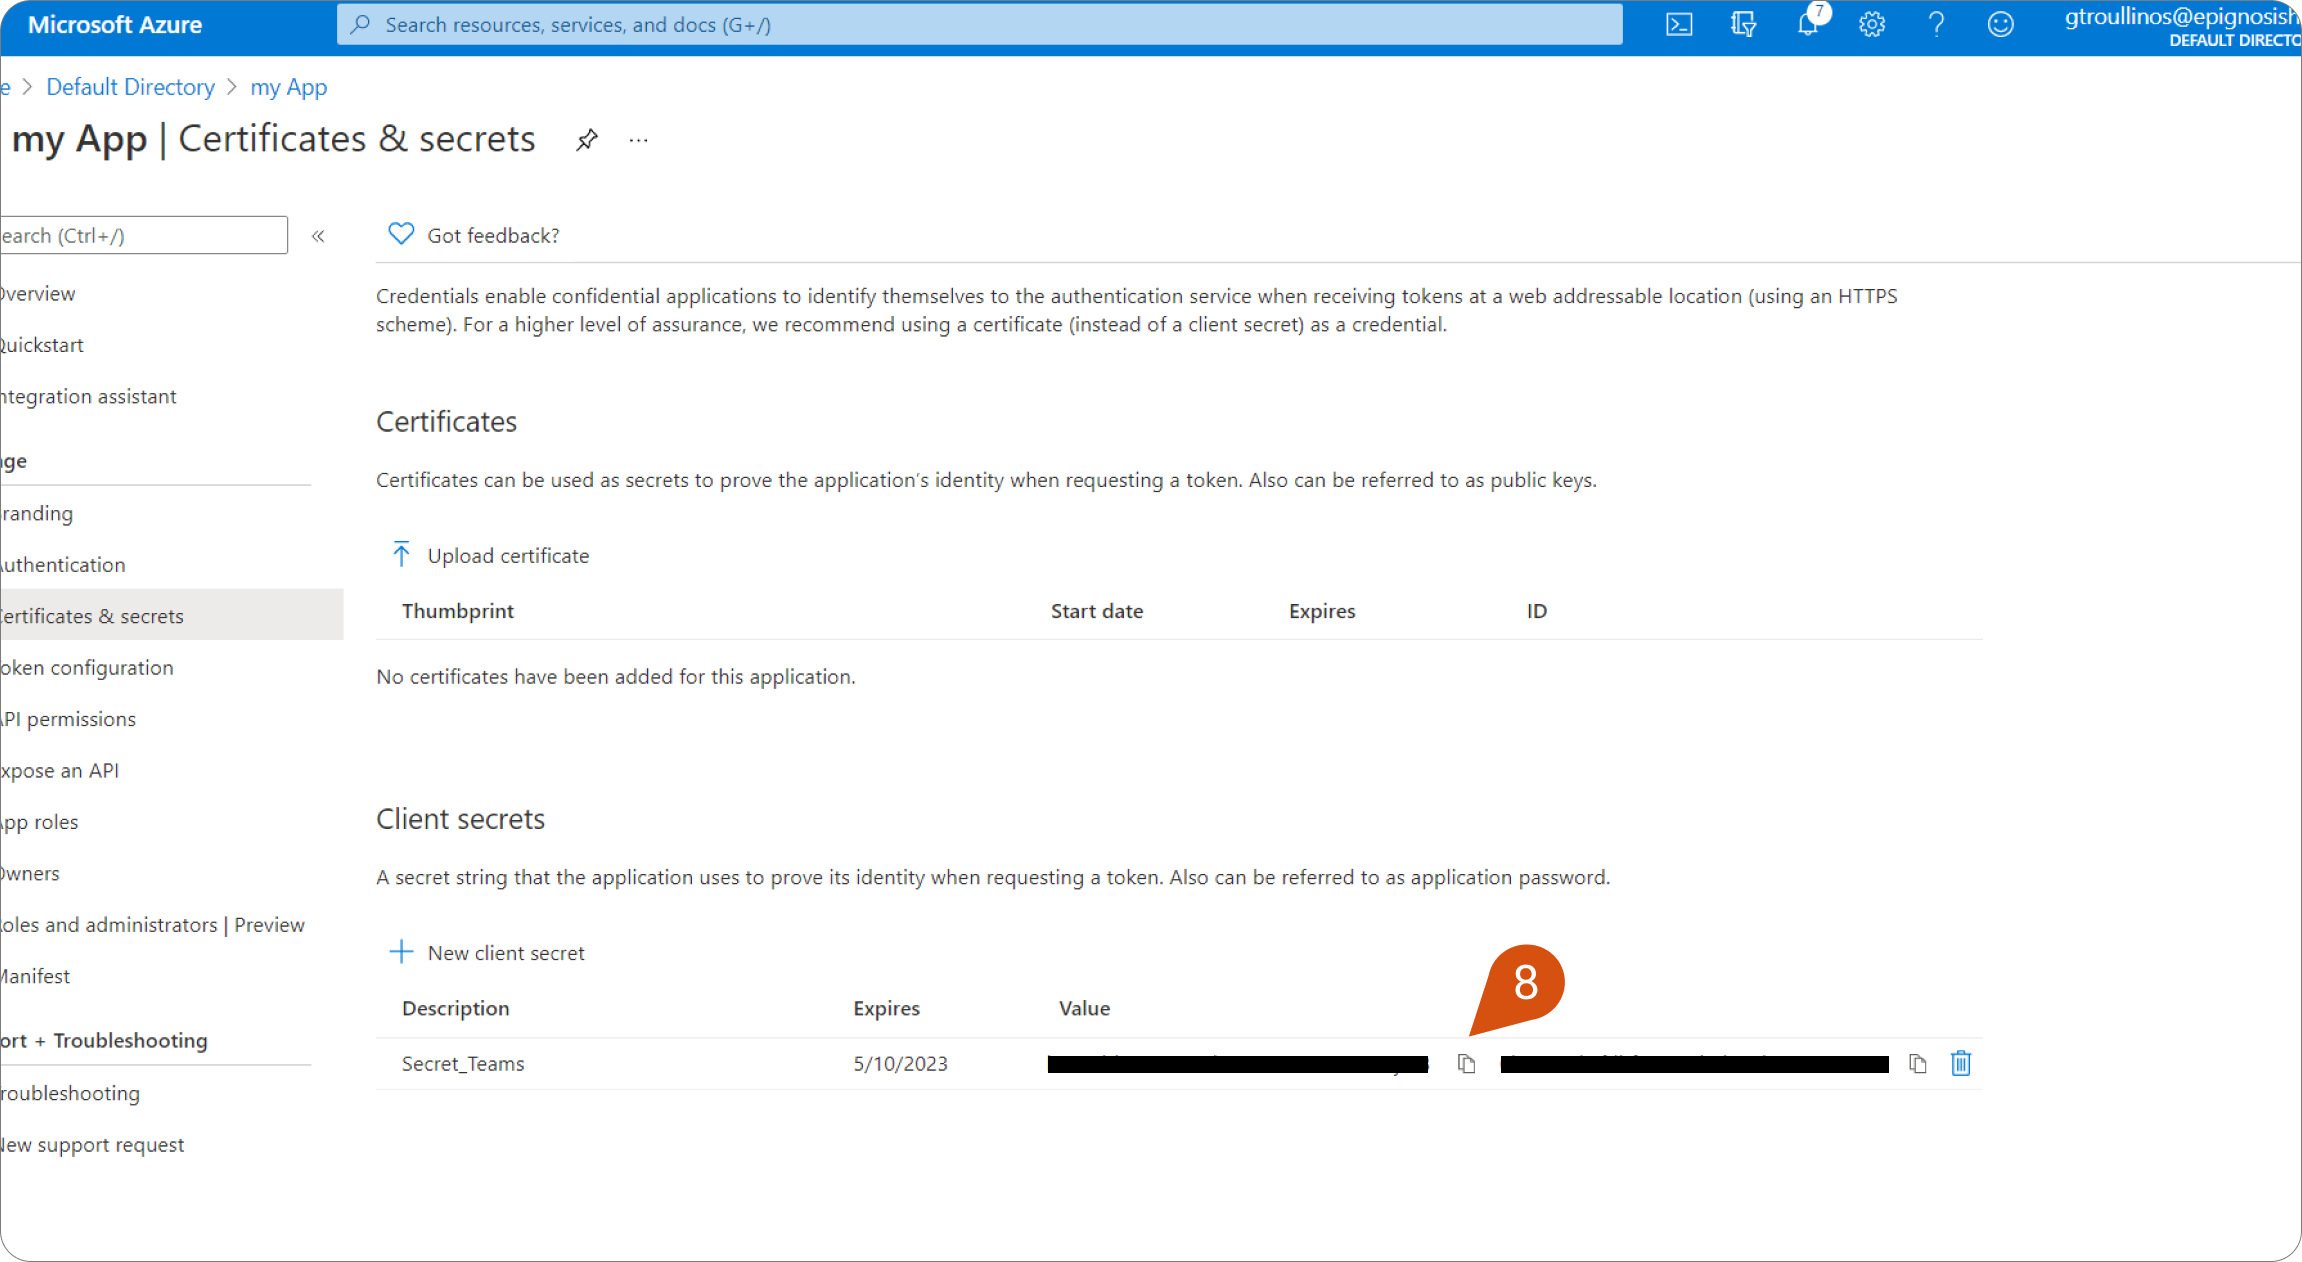Open the Authentication menu item
This screenshot has height=1262, width=2302.
tap(63, 565)
